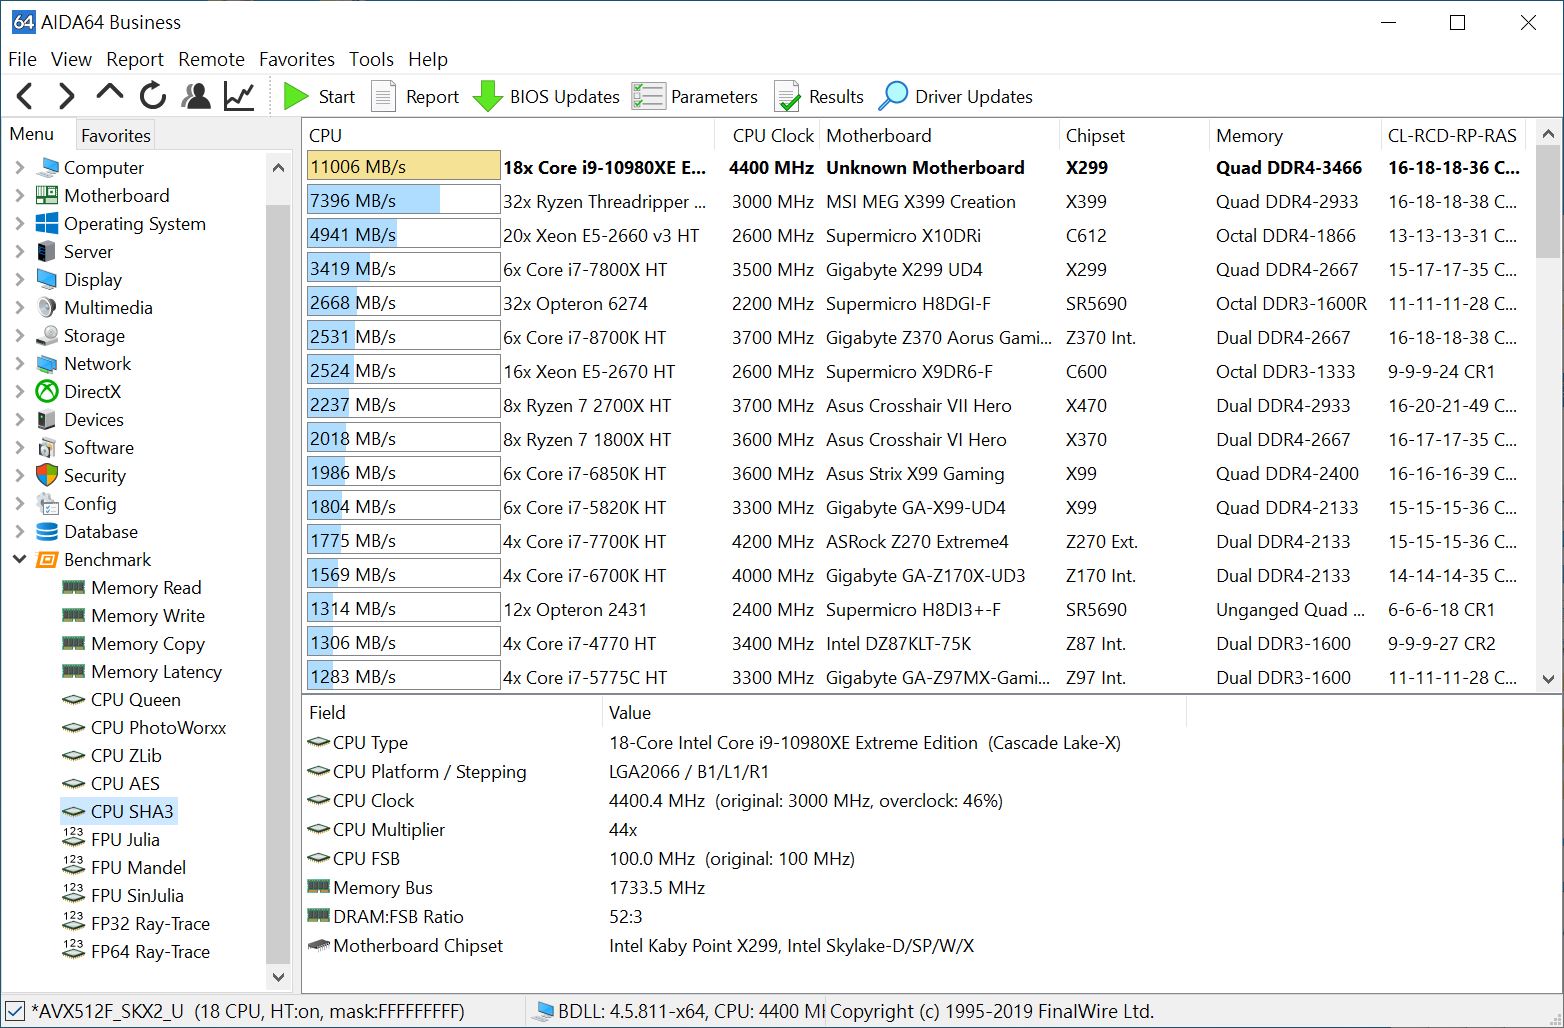Open the user management icon
The image size is (1564, 1028).
click(x=196, y=96)
